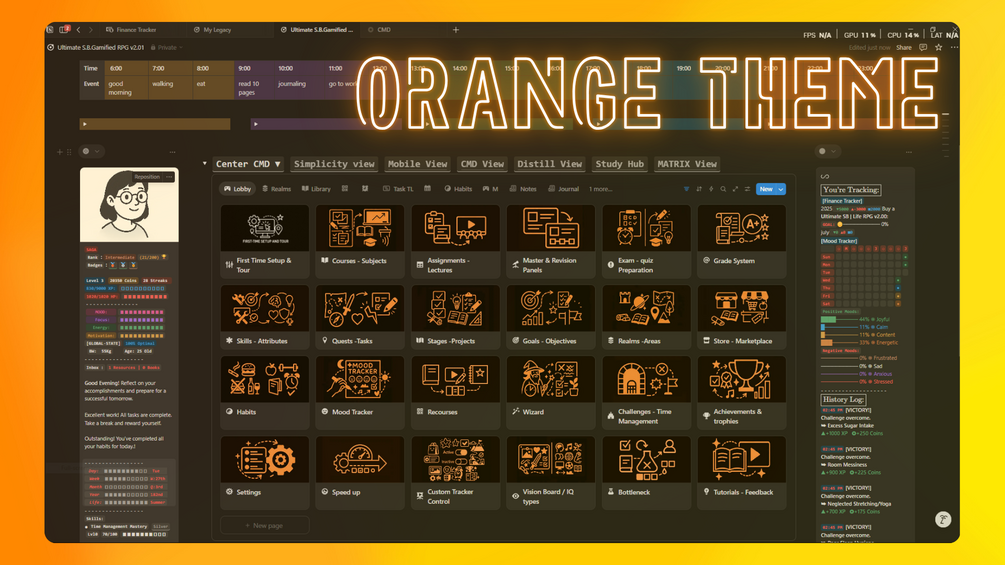Click the Simplicity view button
The image size is (1005, 565).
[334, 164]
